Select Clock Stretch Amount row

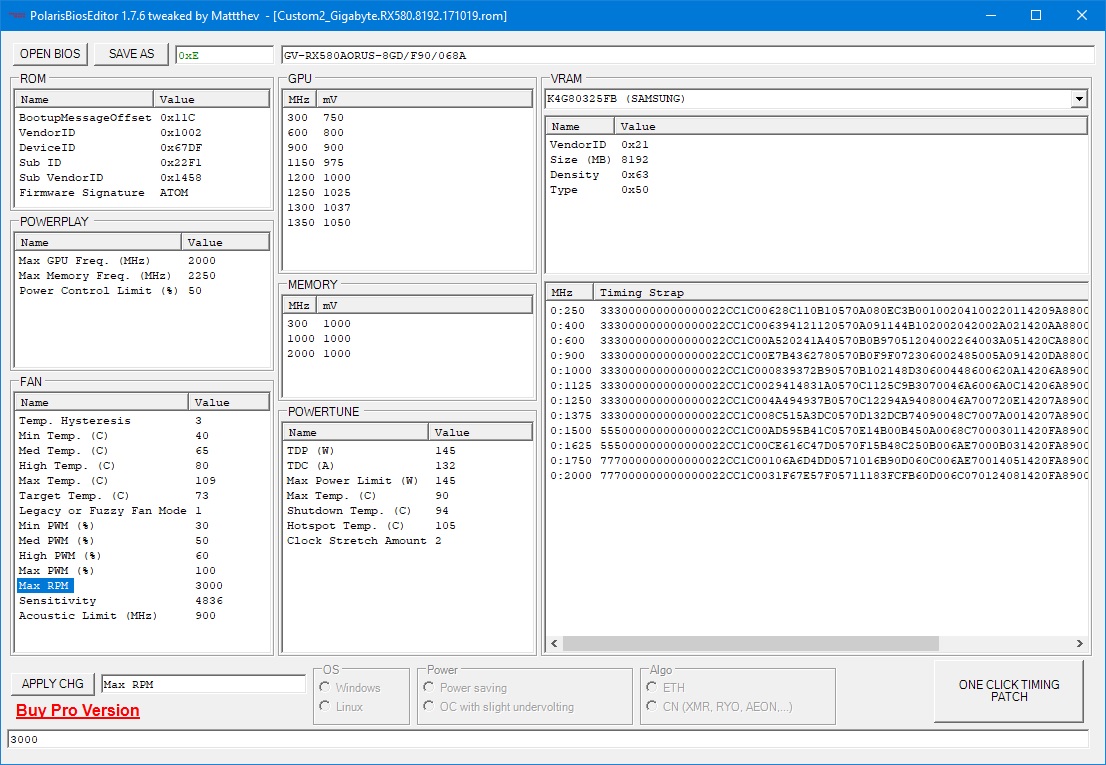point(407,541)
